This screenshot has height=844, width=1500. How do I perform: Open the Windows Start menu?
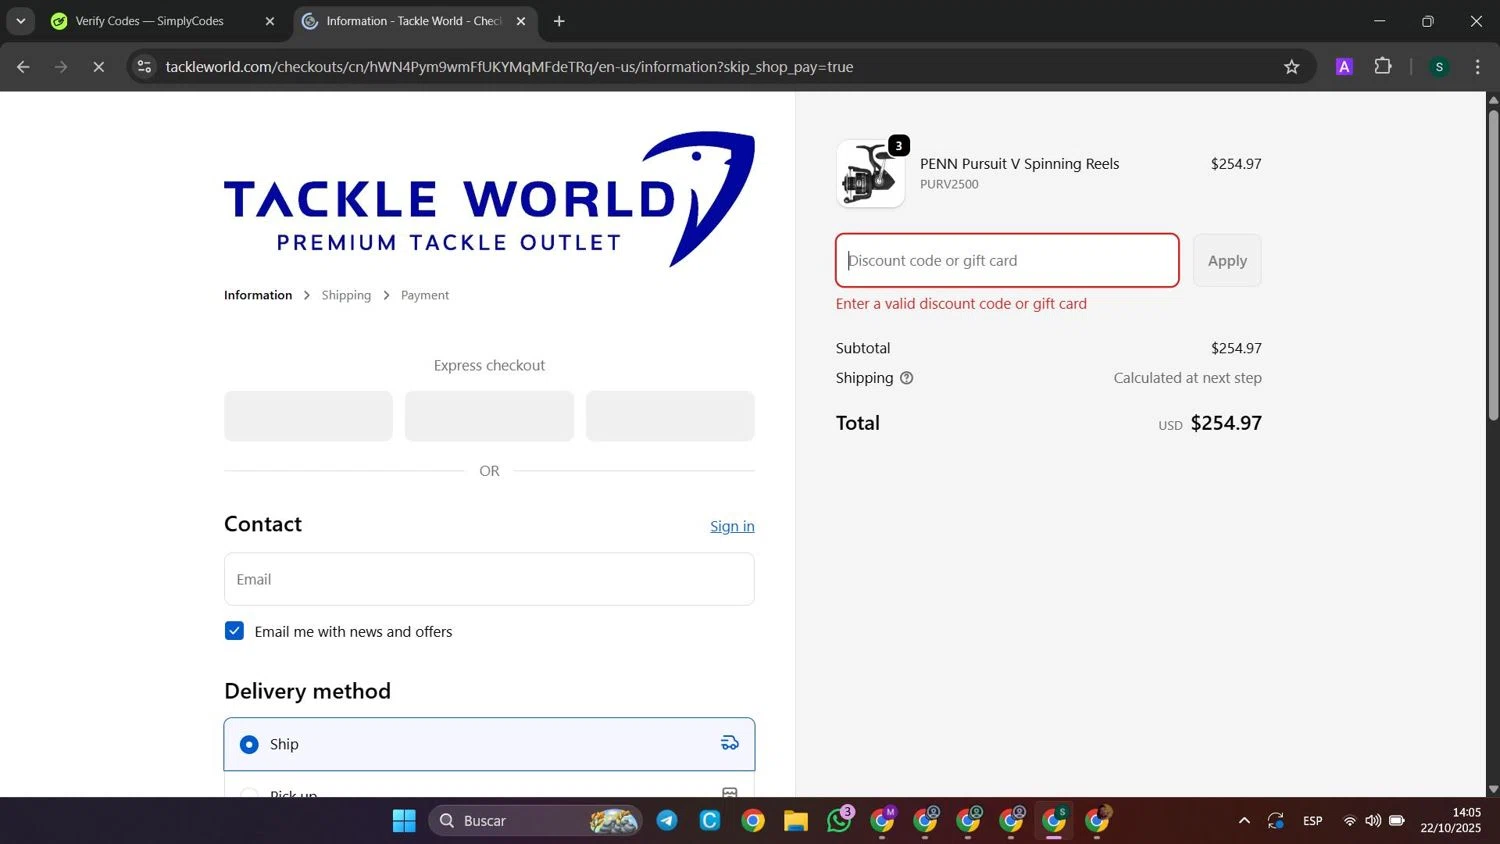(404, 821)
